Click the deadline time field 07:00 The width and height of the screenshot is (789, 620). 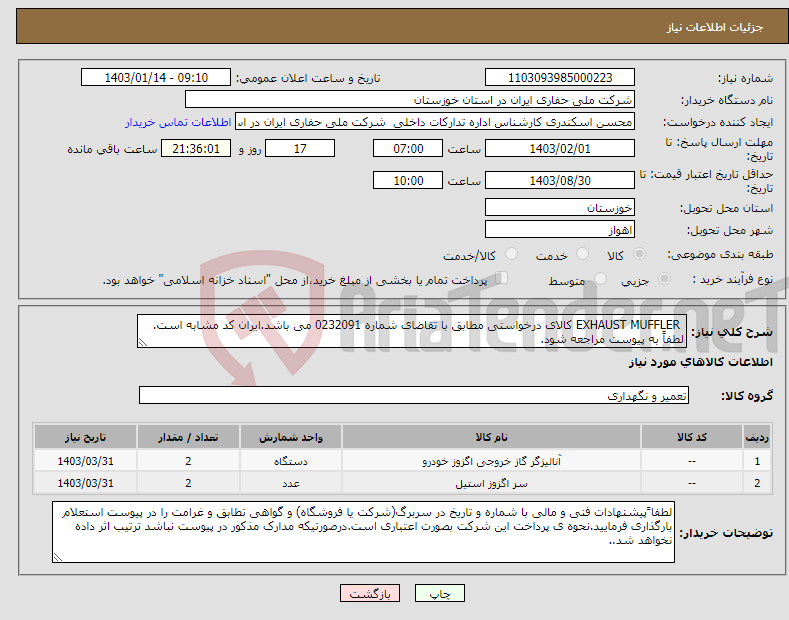[408, 148]
